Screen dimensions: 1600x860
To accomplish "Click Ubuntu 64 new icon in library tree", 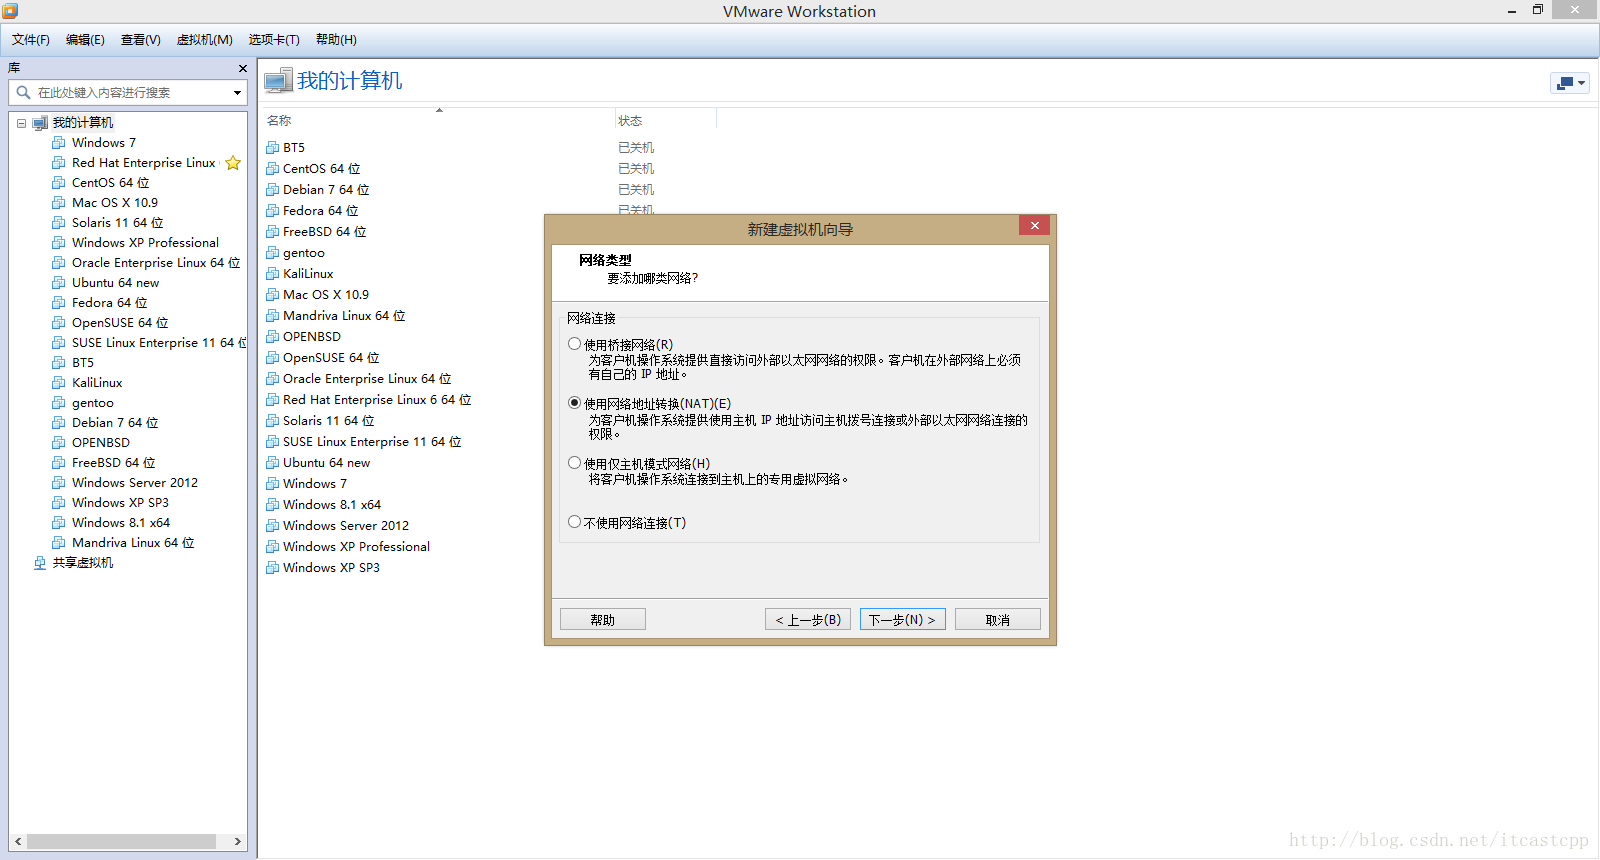I will pyautogui.click(x=59, y=283).
